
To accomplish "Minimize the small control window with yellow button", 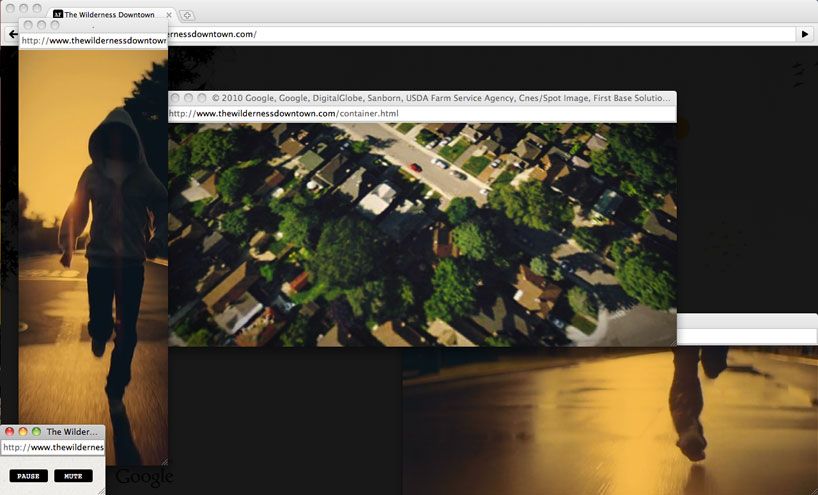I will tap(23, 432).
